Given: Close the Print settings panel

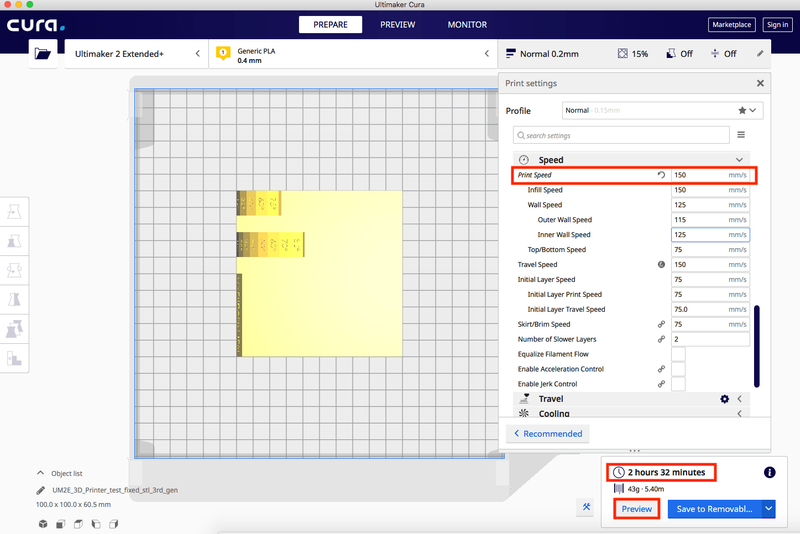Looking at the screenshot, I should [x=760, y=84].
